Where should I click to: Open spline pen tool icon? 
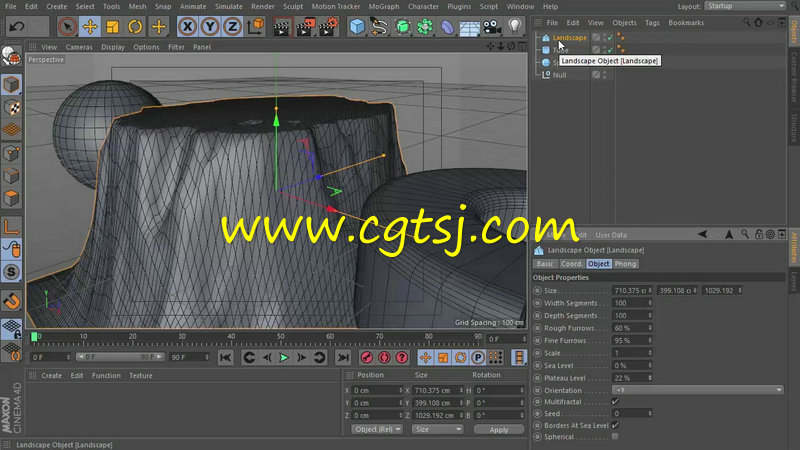pos(379,27)
